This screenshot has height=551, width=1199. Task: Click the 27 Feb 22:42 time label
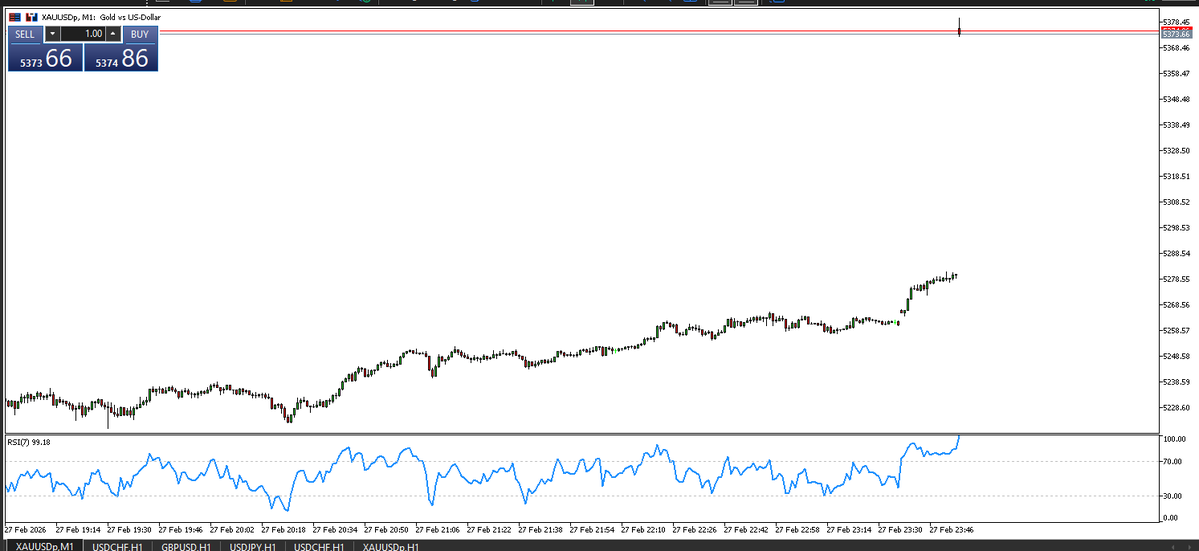click(x=746, y=529)
